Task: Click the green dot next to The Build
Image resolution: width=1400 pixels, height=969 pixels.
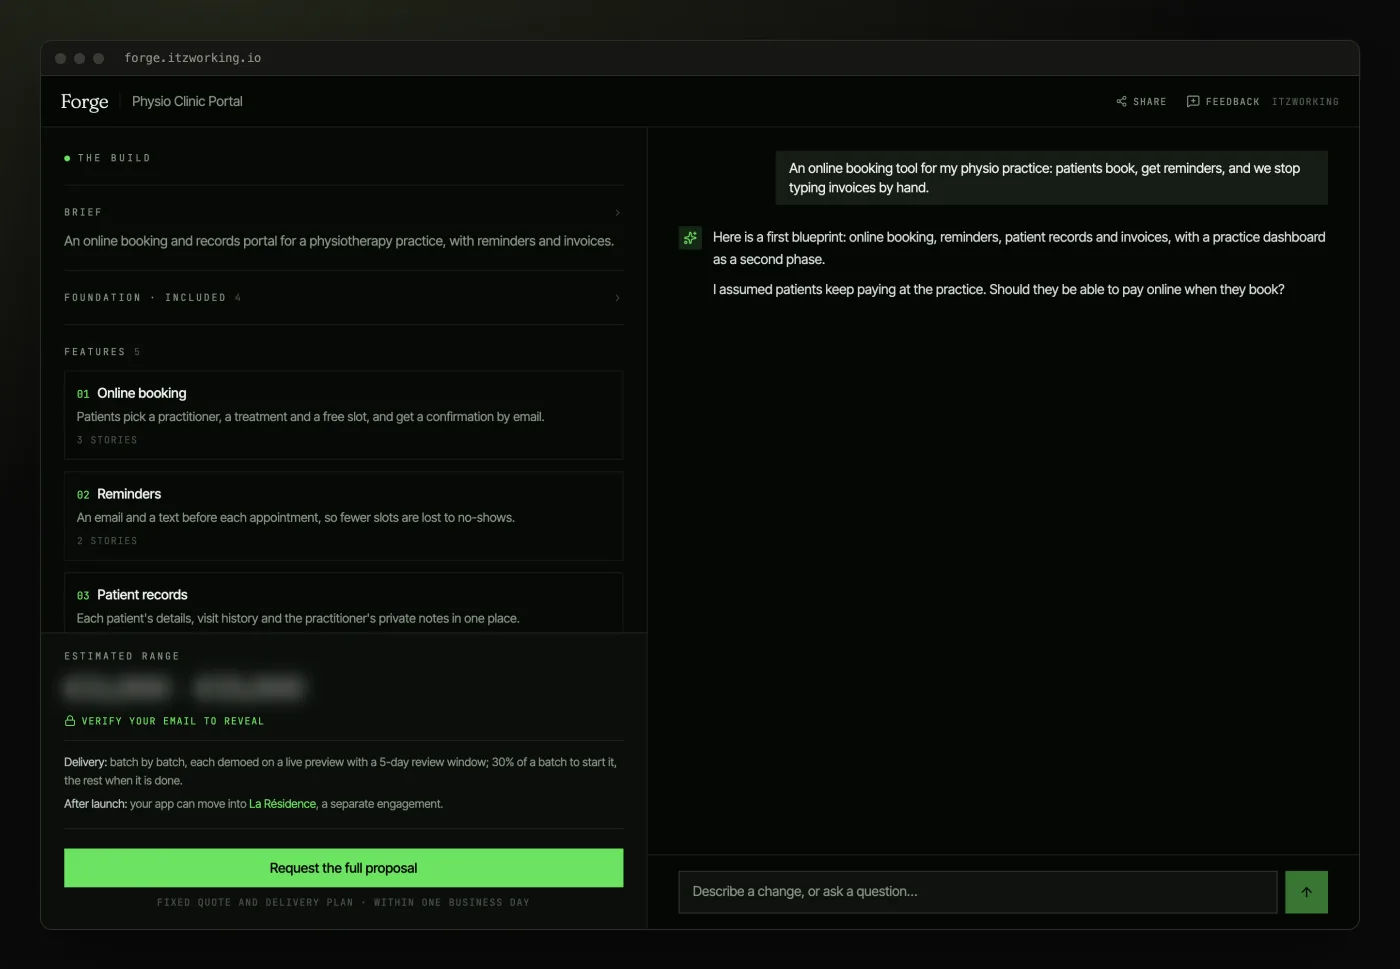Action: point(67,158)
